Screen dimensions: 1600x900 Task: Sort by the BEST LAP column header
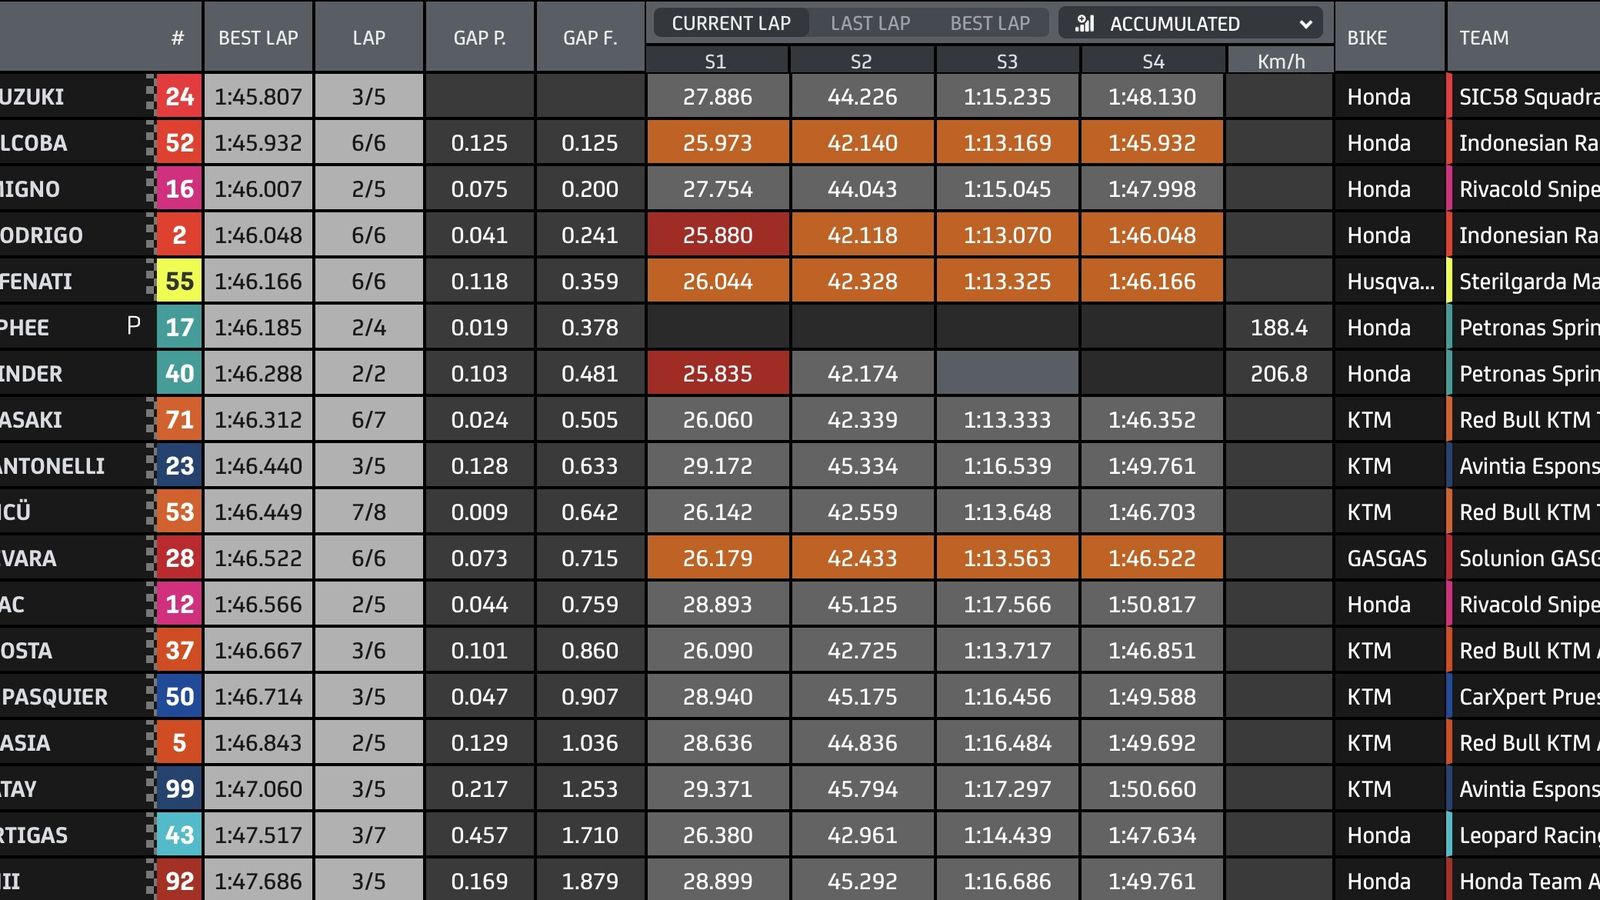tap(258, 37)
